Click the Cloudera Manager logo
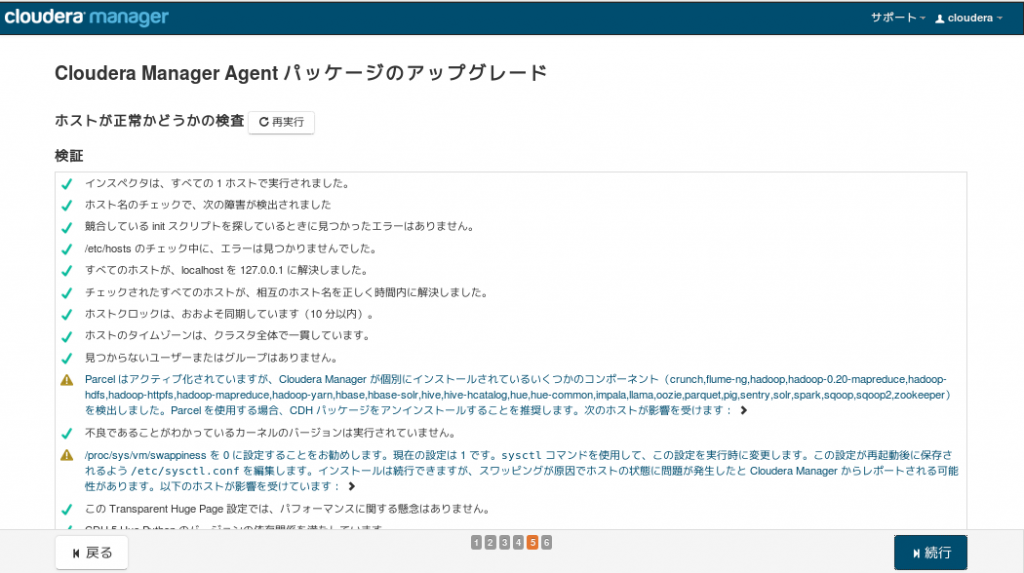1024x573 pixels. point(86,17)
